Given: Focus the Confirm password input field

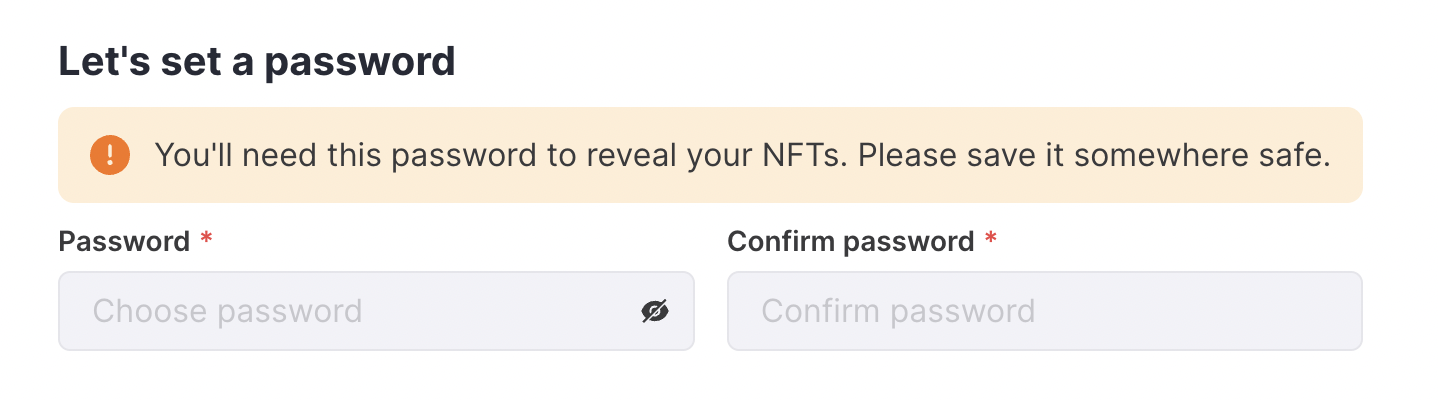Looking at the screenshot, I should (1045, 311).
